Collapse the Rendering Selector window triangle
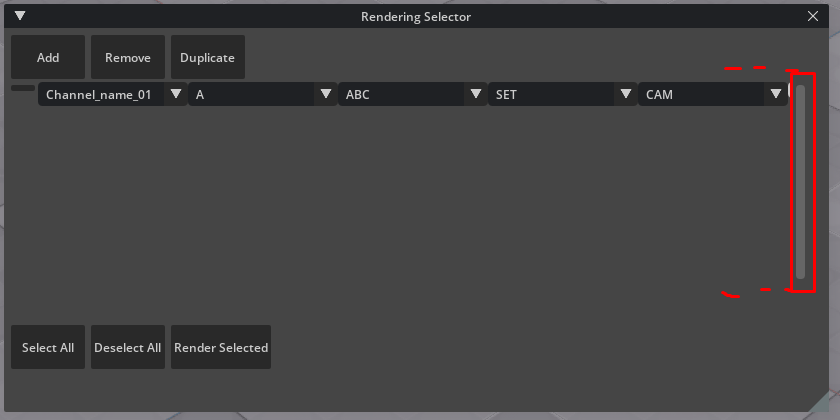The image size is (840, 420). tap(19, 16)
